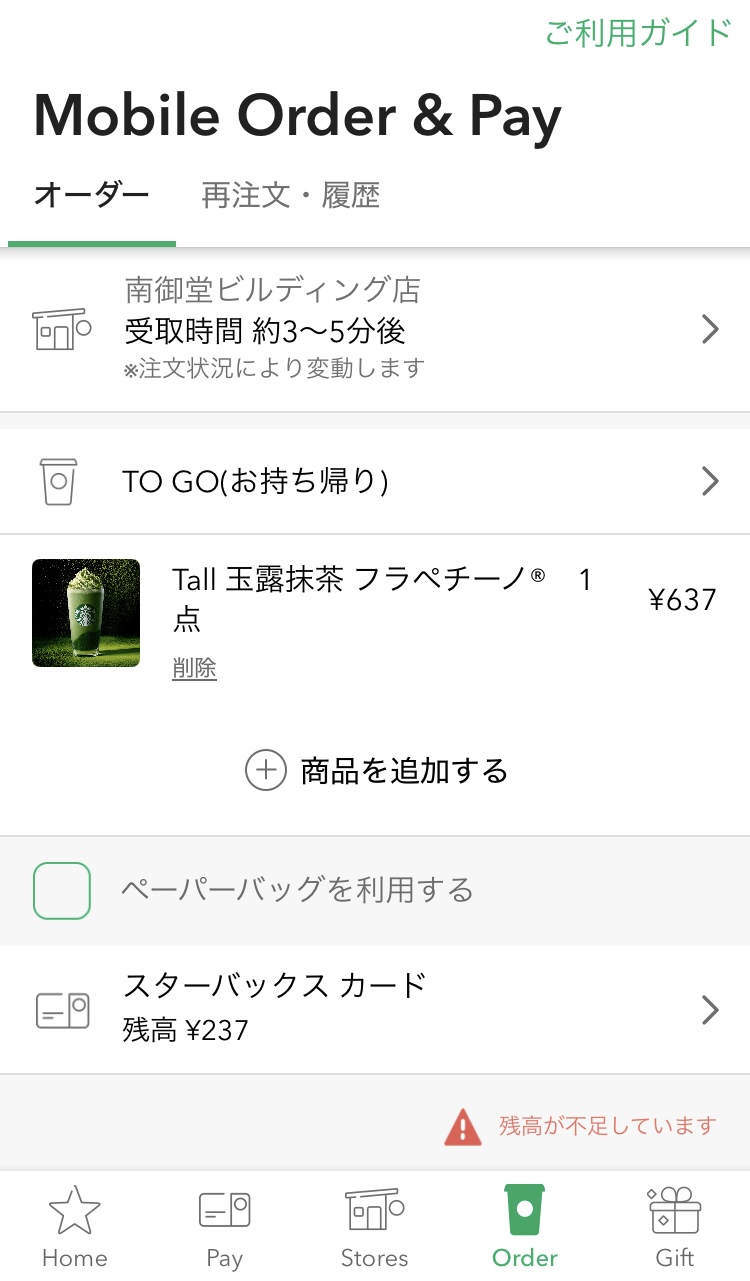Open Starbucks Card payment chevron
750x1281 pixels.
coord(710,1010)
